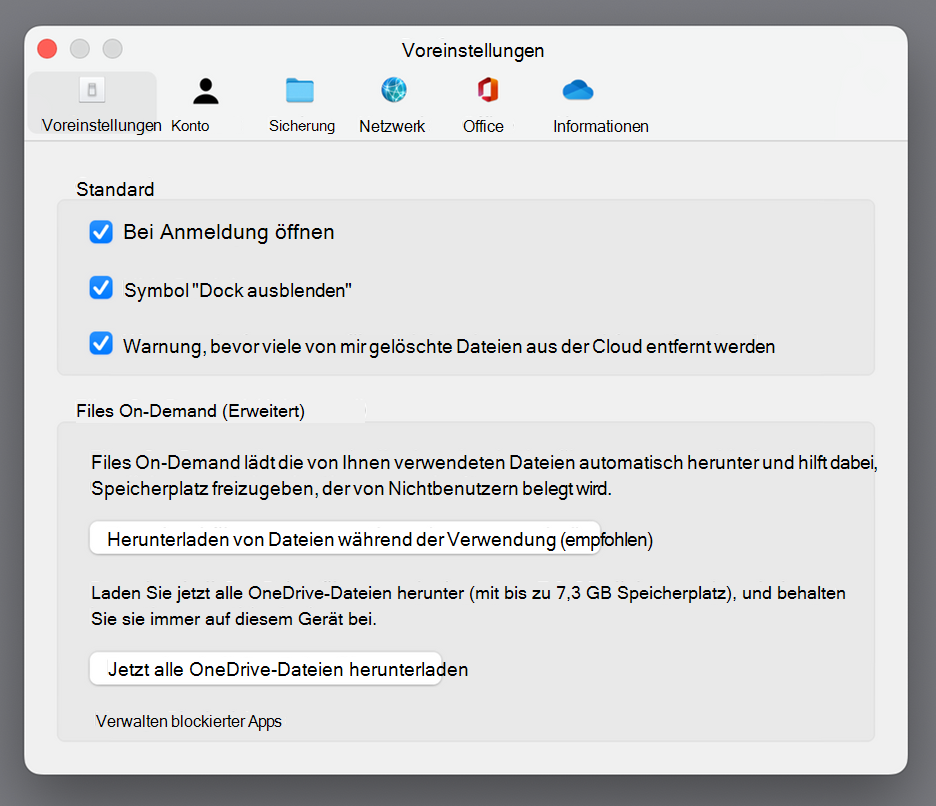
Task: Open the Netzwerk globe icon
Action: pos(394,90)
